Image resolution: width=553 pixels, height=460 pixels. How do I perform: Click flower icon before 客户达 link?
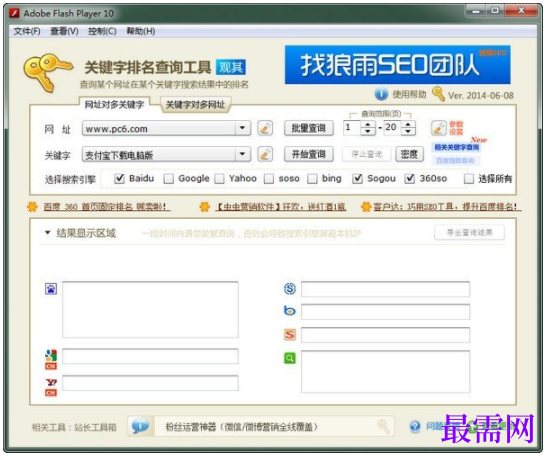366,207
